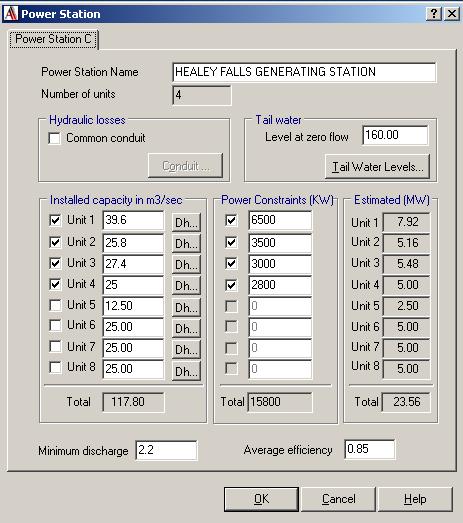The height and width of the screenshot is (523, 463).
Task: Click the installed capacity Total 117.80
Action: coord(133,402)
